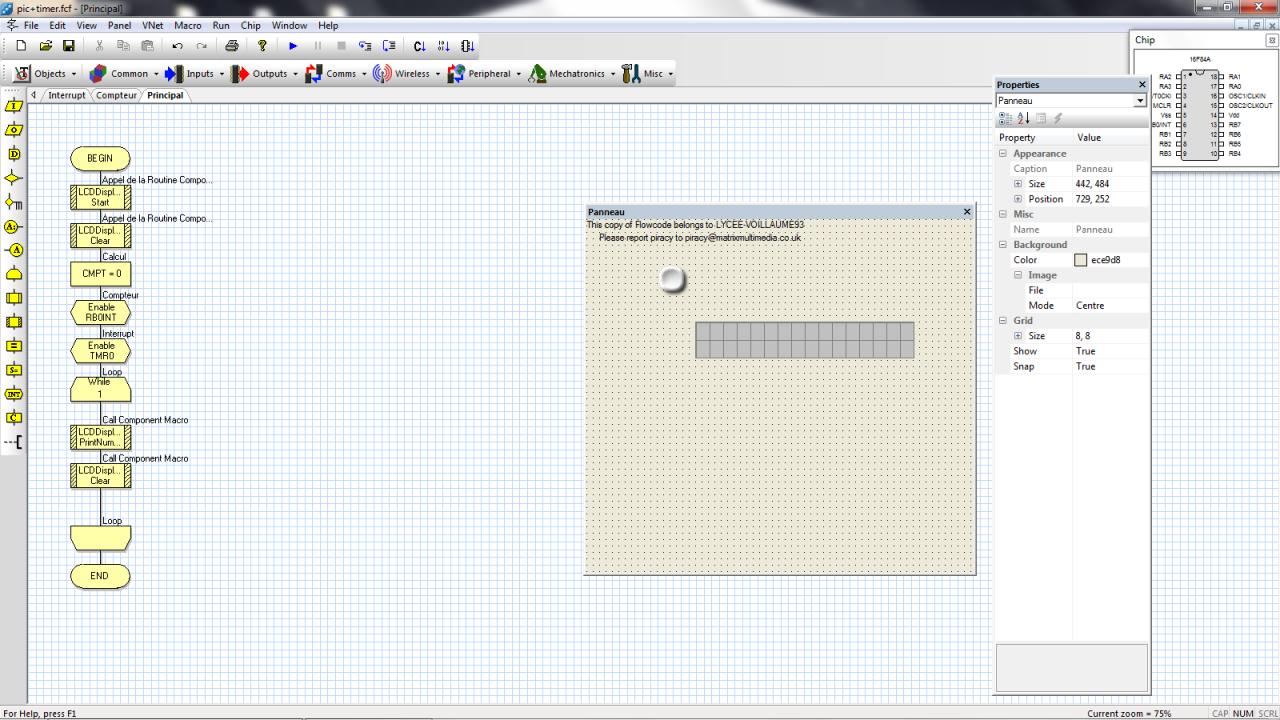Expand the Position property row

pyautogui.click(x=1018, y=199)
